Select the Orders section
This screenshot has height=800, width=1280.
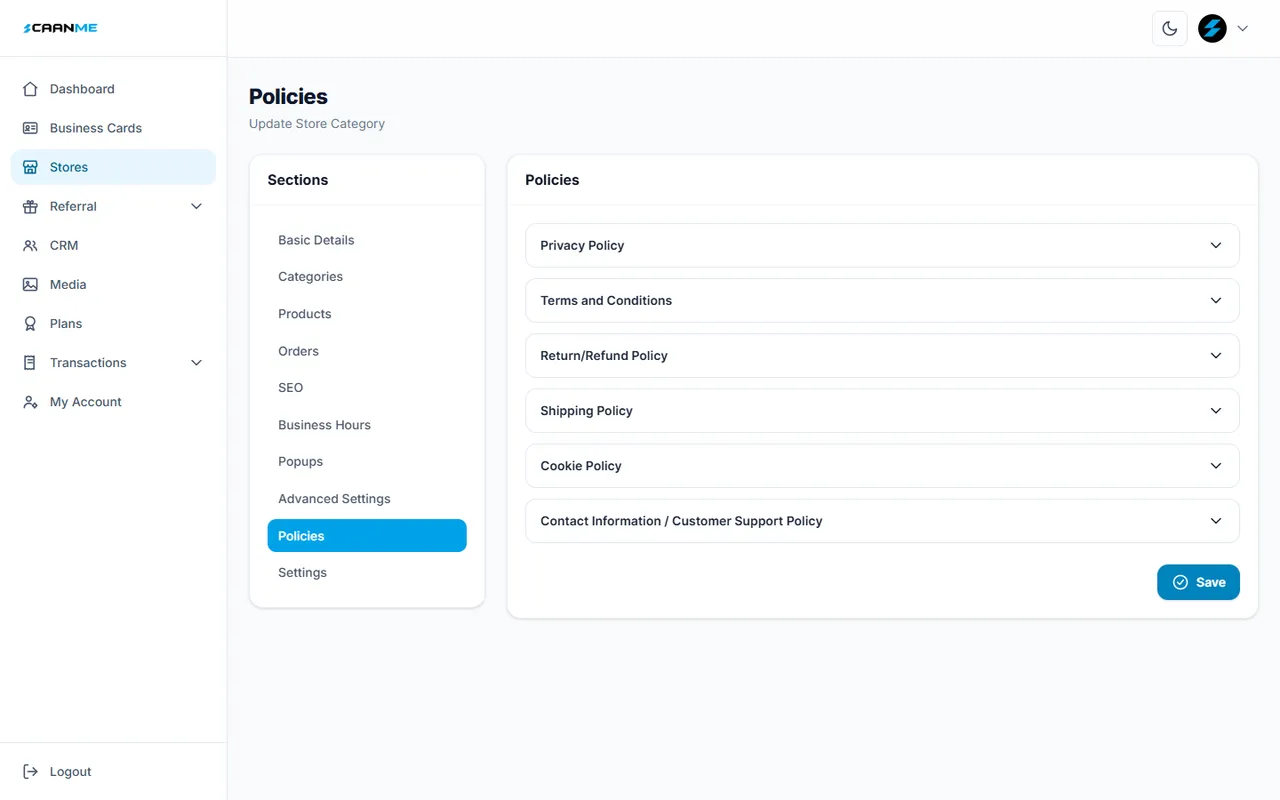click(x=367, y=351)
